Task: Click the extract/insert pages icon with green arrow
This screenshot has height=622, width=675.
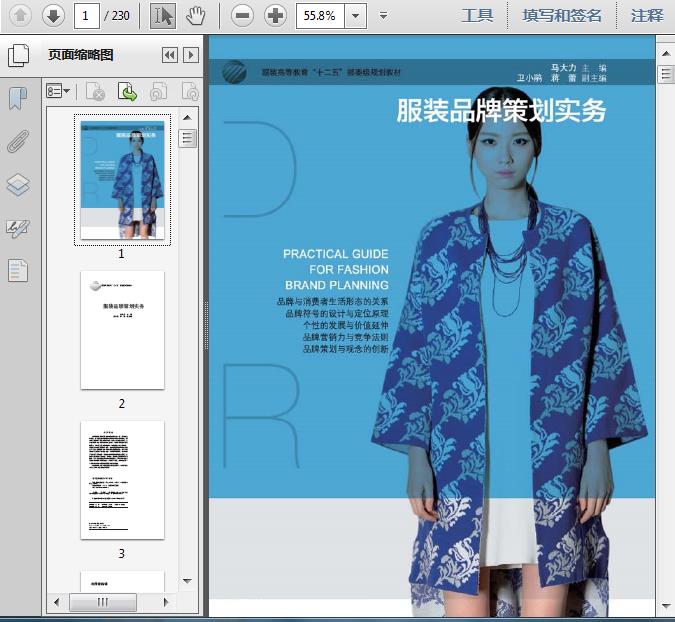Action: [x=127, y=92]
